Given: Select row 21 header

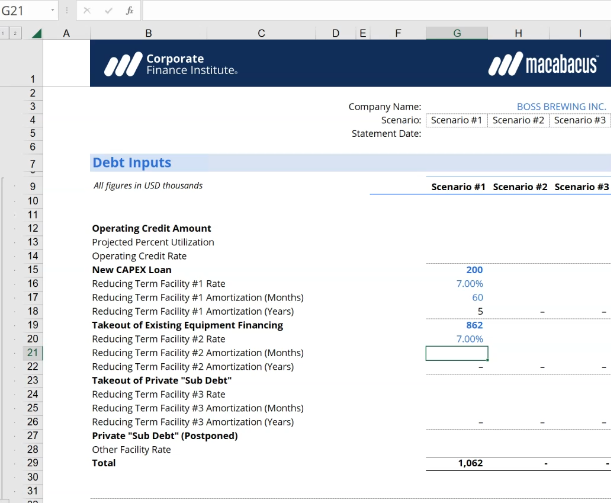Looking at the screenshot, I should click(32, 353).
